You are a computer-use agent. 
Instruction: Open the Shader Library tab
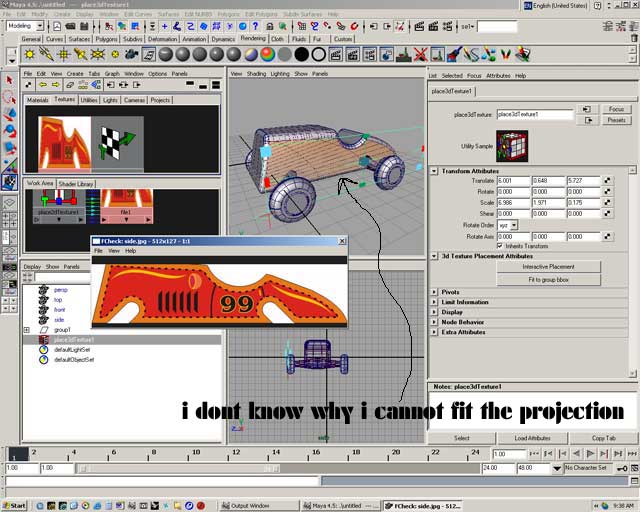[x=76, y=184]
